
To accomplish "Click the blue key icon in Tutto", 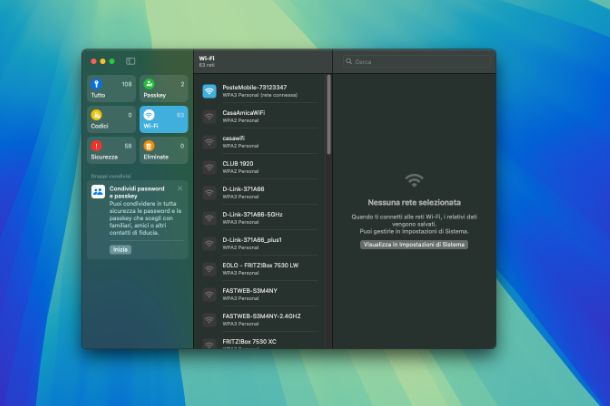I will (96, 84).
